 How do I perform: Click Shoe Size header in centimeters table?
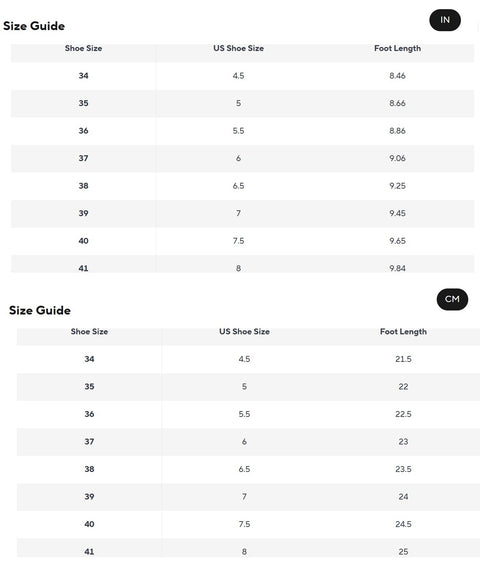pos(89,331)
